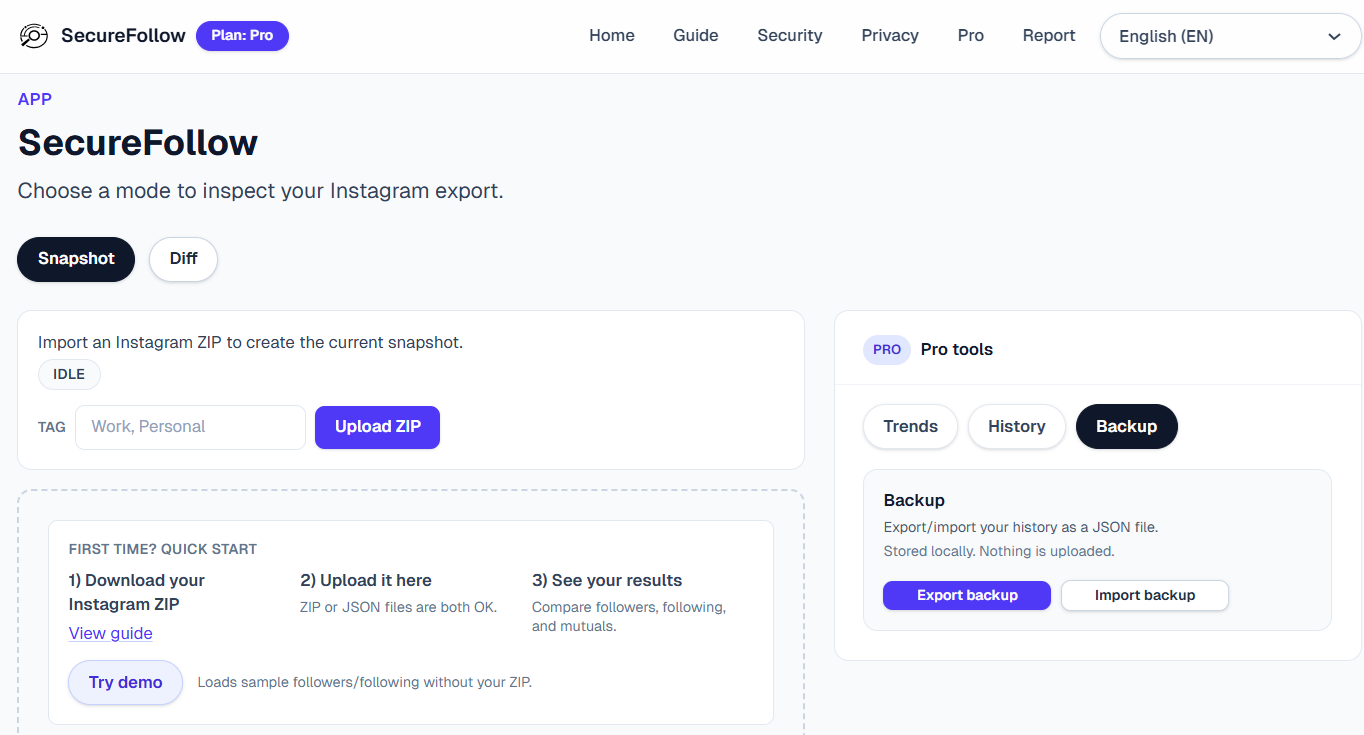Expand the English (EN) language dropdown
Viewport: 1364px width, 735px height.
click(1215, 37)
